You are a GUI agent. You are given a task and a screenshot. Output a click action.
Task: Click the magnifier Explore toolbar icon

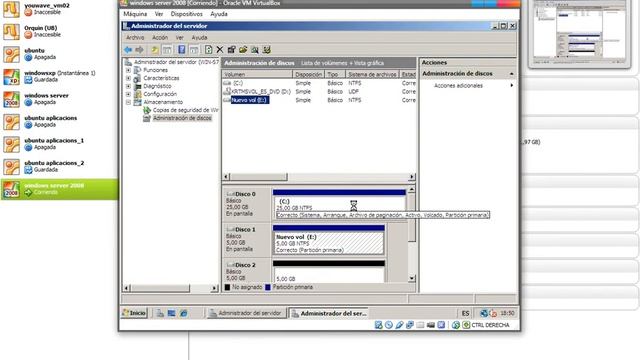tap(255, 50)
